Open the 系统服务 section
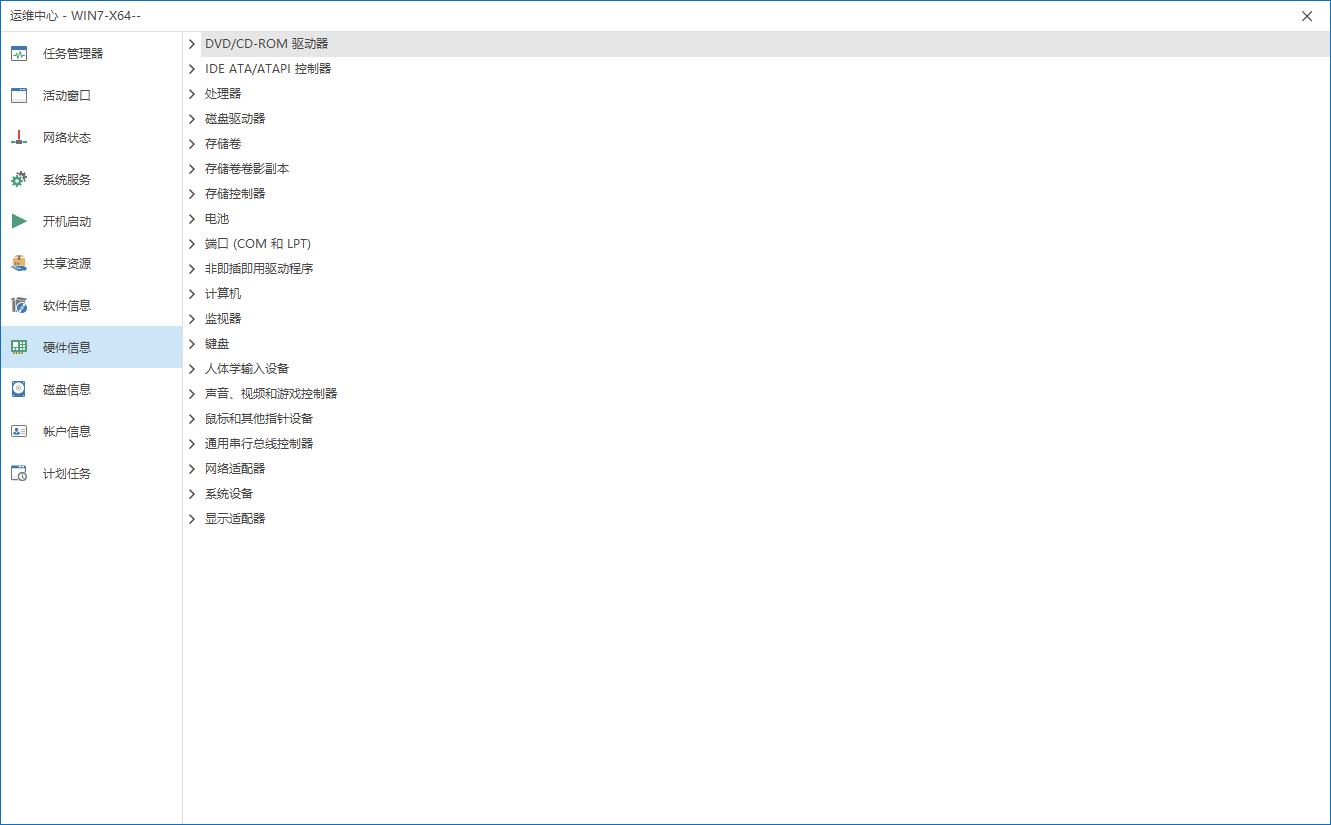Viewport: 1331px width, 825px height. coord(91,180)
